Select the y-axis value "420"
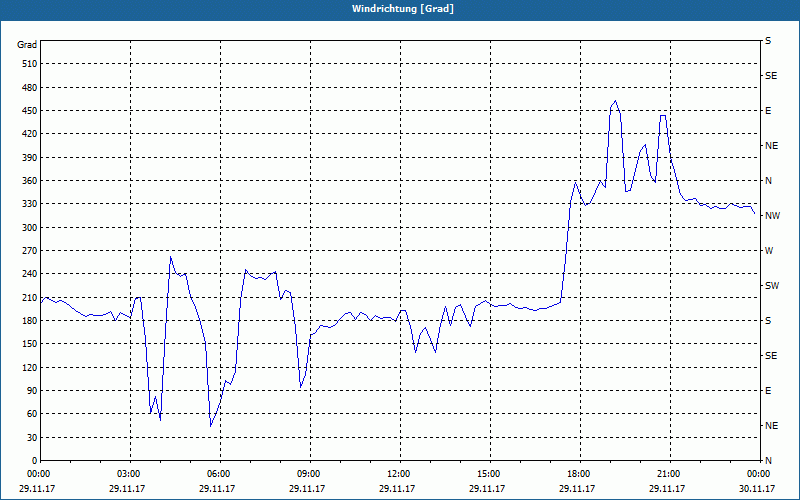Viewport: 800px width, 500px height. pos(30,134)
